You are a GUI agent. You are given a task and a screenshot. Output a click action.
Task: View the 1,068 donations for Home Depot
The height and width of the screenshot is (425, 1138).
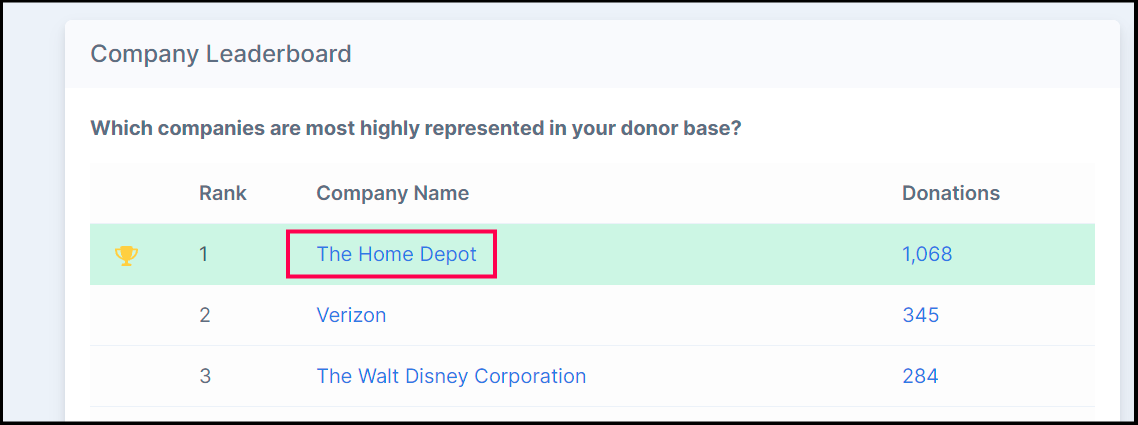pos(927,254)
